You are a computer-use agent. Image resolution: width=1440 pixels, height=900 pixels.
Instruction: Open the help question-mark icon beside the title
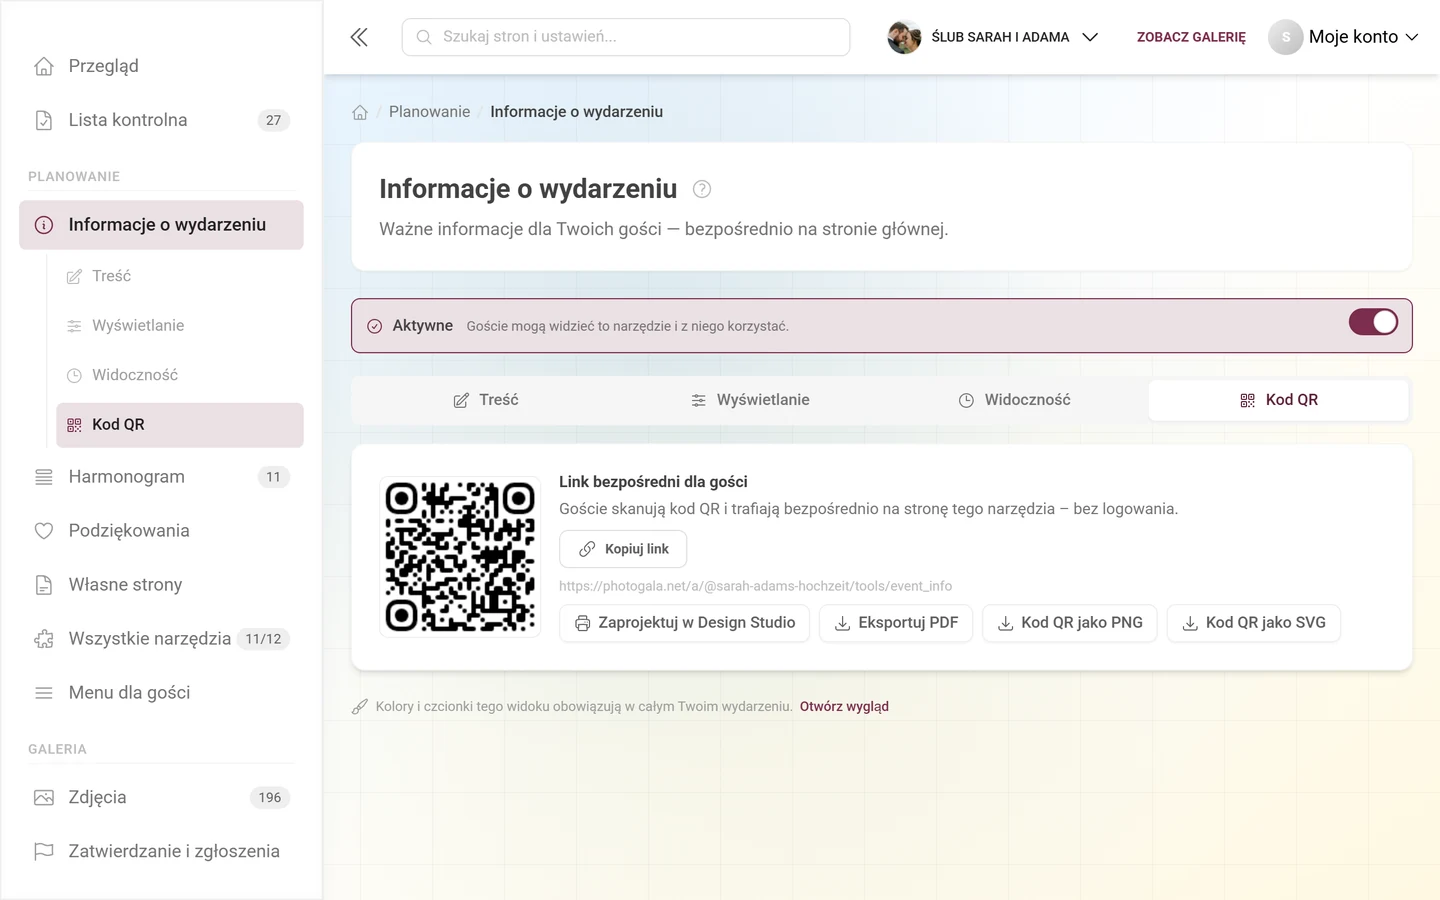click(702, 189)
